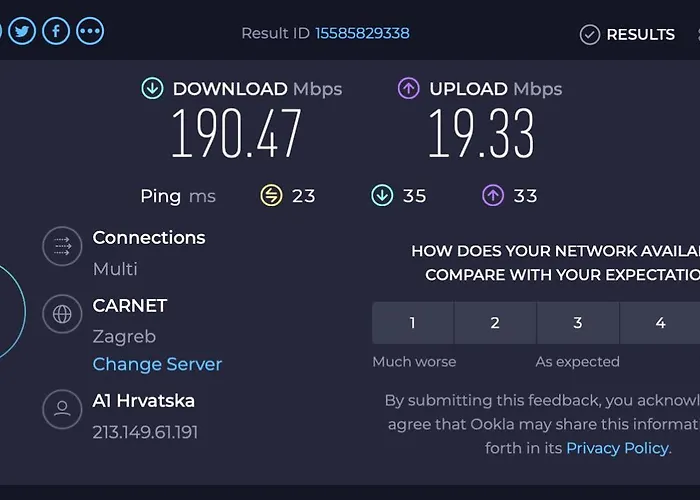Rate network availability as 2

point(495,323)
